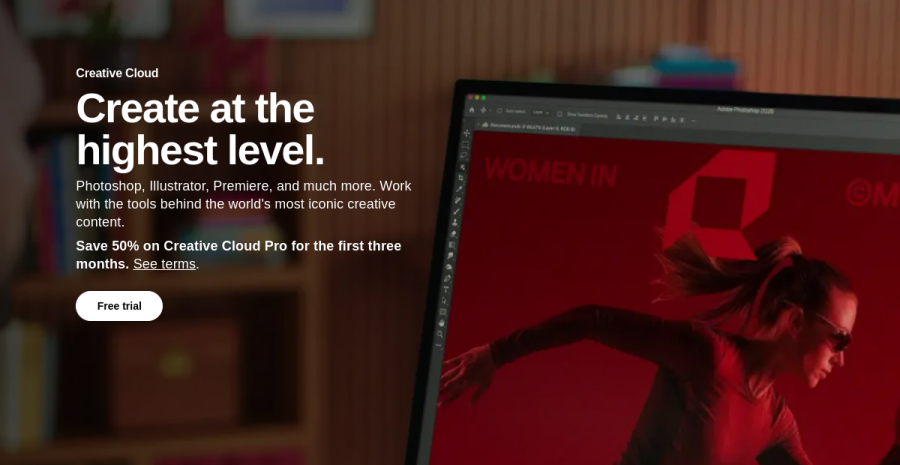Select the Spot Healing Brush tool
The width and height of the screenshot is (900, 465).
coord(457,200)
